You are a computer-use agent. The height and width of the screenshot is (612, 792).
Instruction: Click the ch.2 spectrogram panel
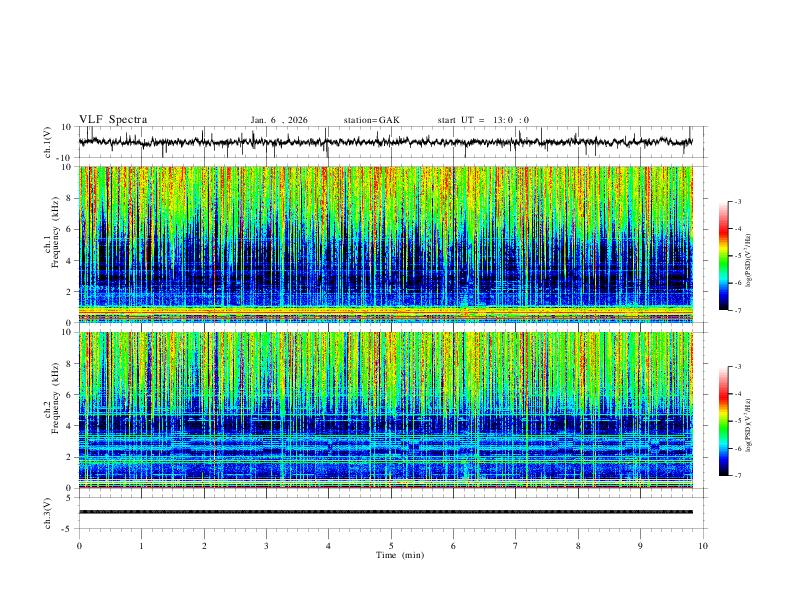386,410
